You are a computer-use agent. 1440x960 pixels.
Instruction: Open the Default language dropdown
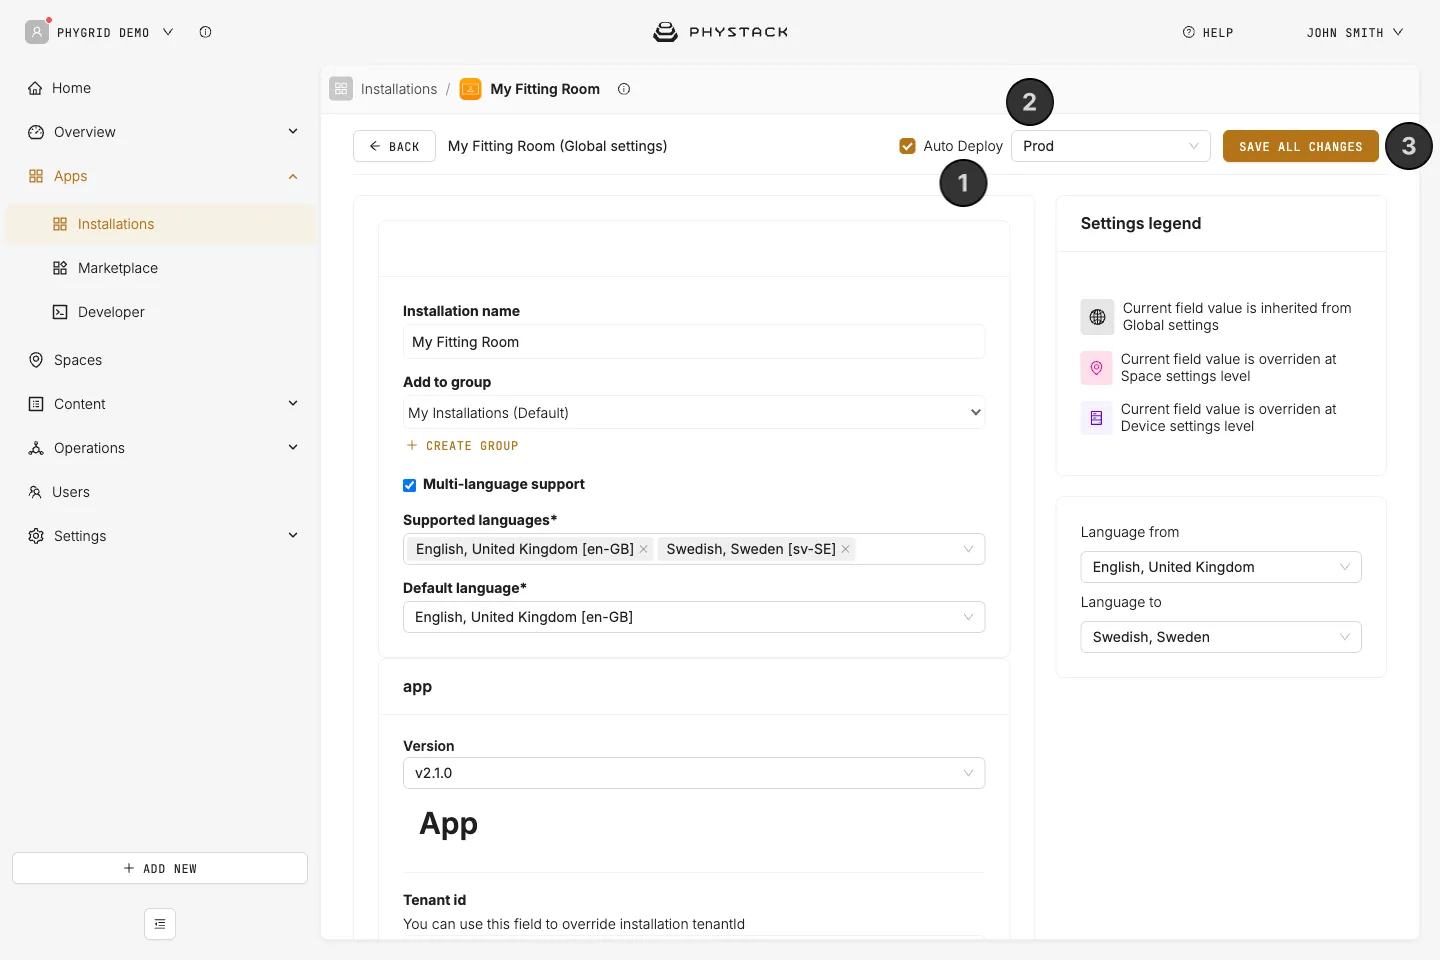694,617
